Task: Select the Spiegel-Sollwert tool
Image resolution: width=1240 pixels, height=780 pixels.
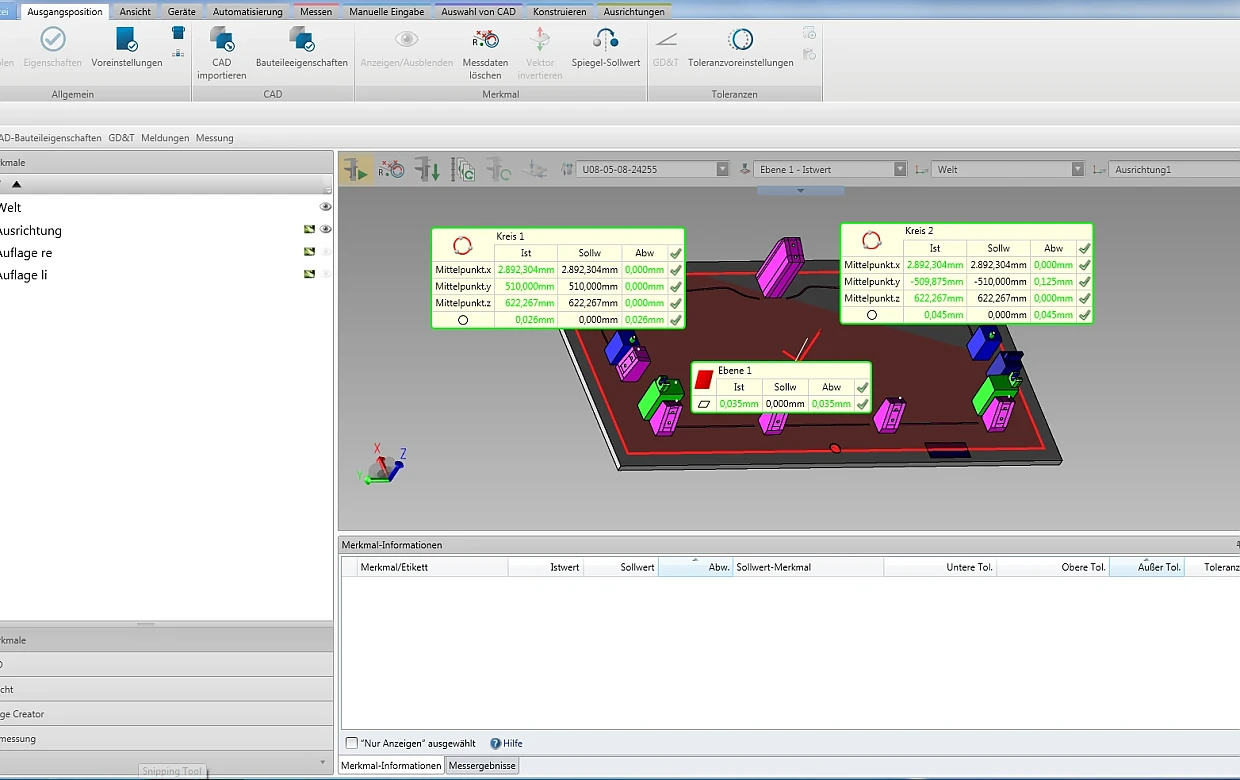Action: click(605, 40)
